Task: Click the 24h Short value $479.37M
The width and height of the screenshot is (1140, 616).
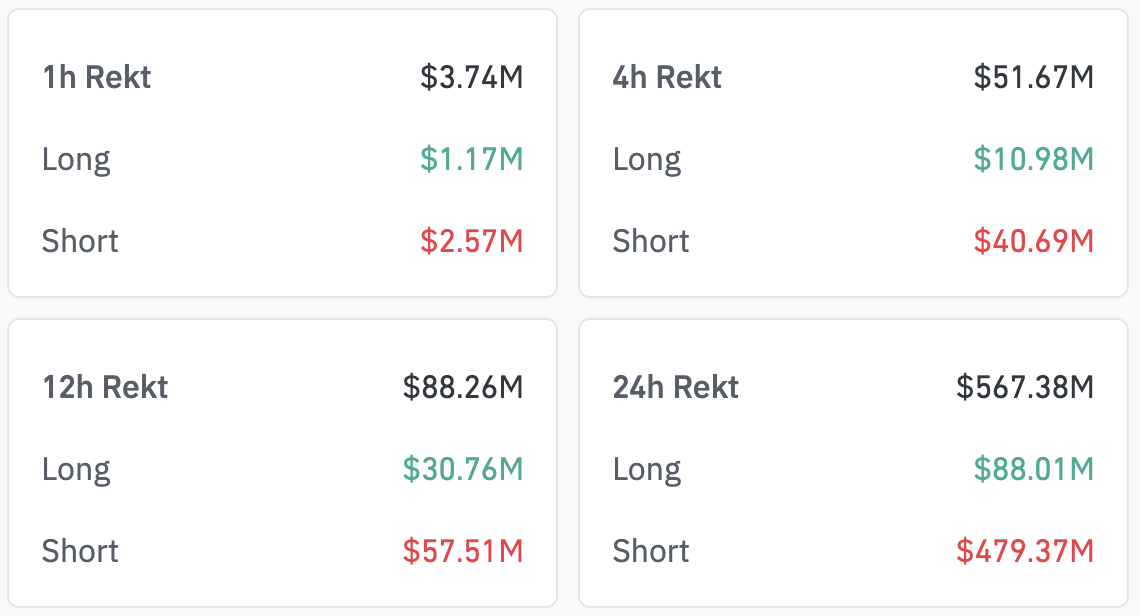Action: click(x=1024, y=551)
